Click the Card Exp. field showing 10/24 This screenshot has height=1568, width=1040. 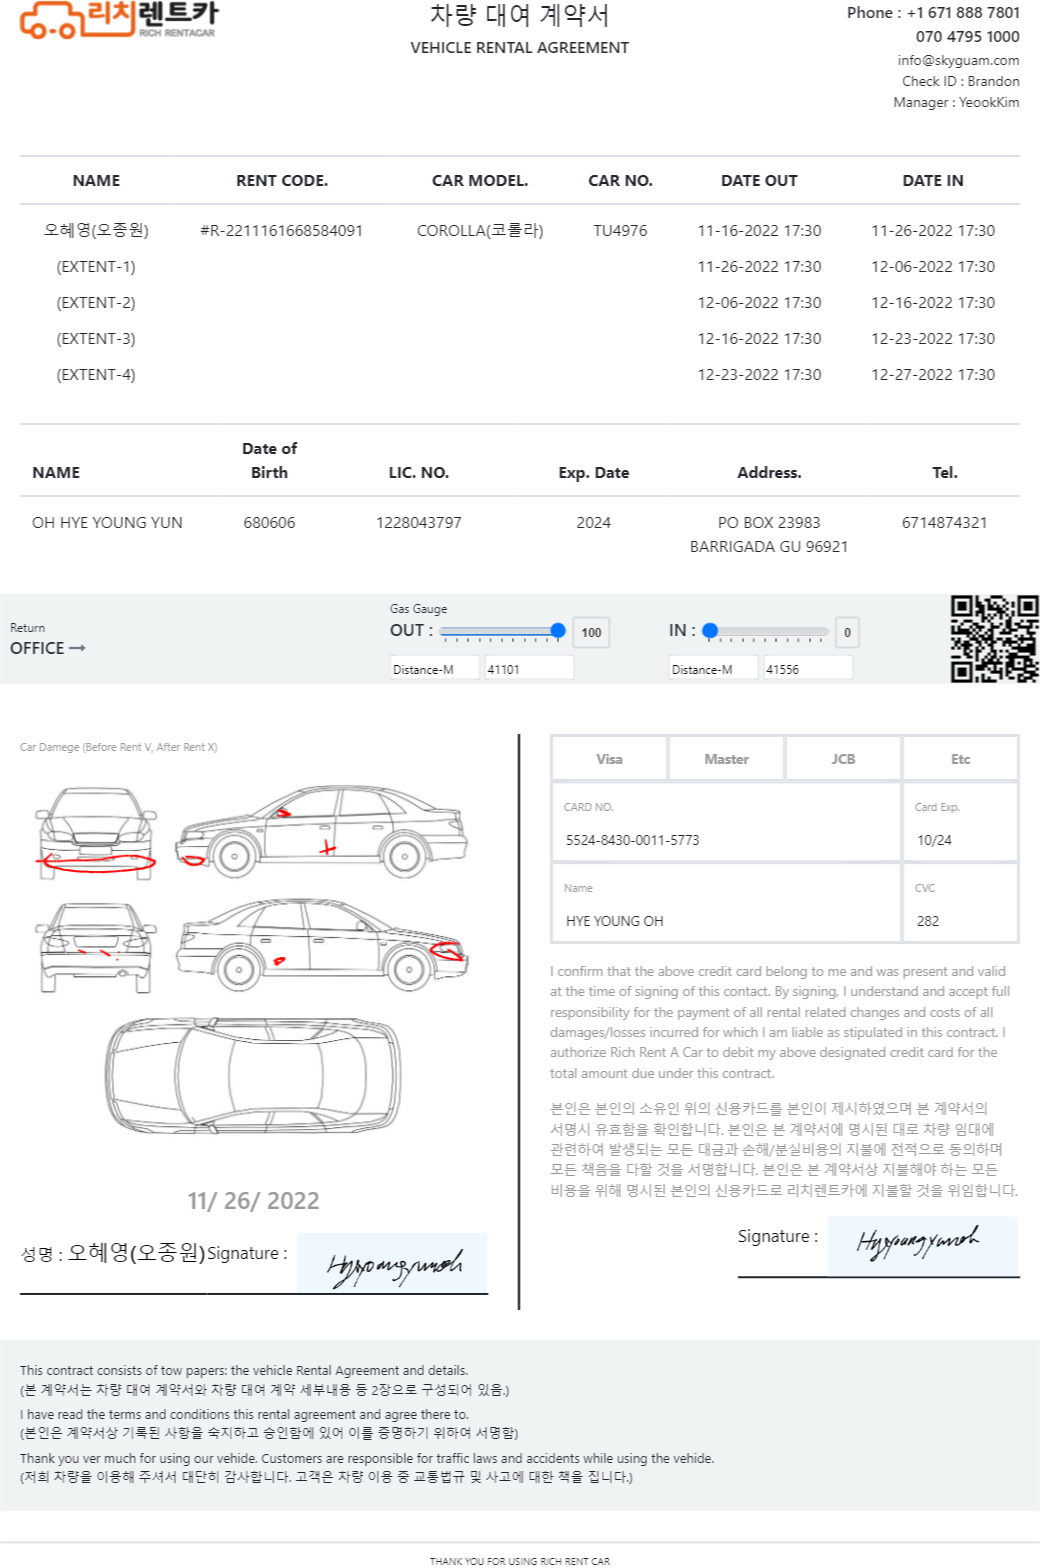[x=960, y=822]
